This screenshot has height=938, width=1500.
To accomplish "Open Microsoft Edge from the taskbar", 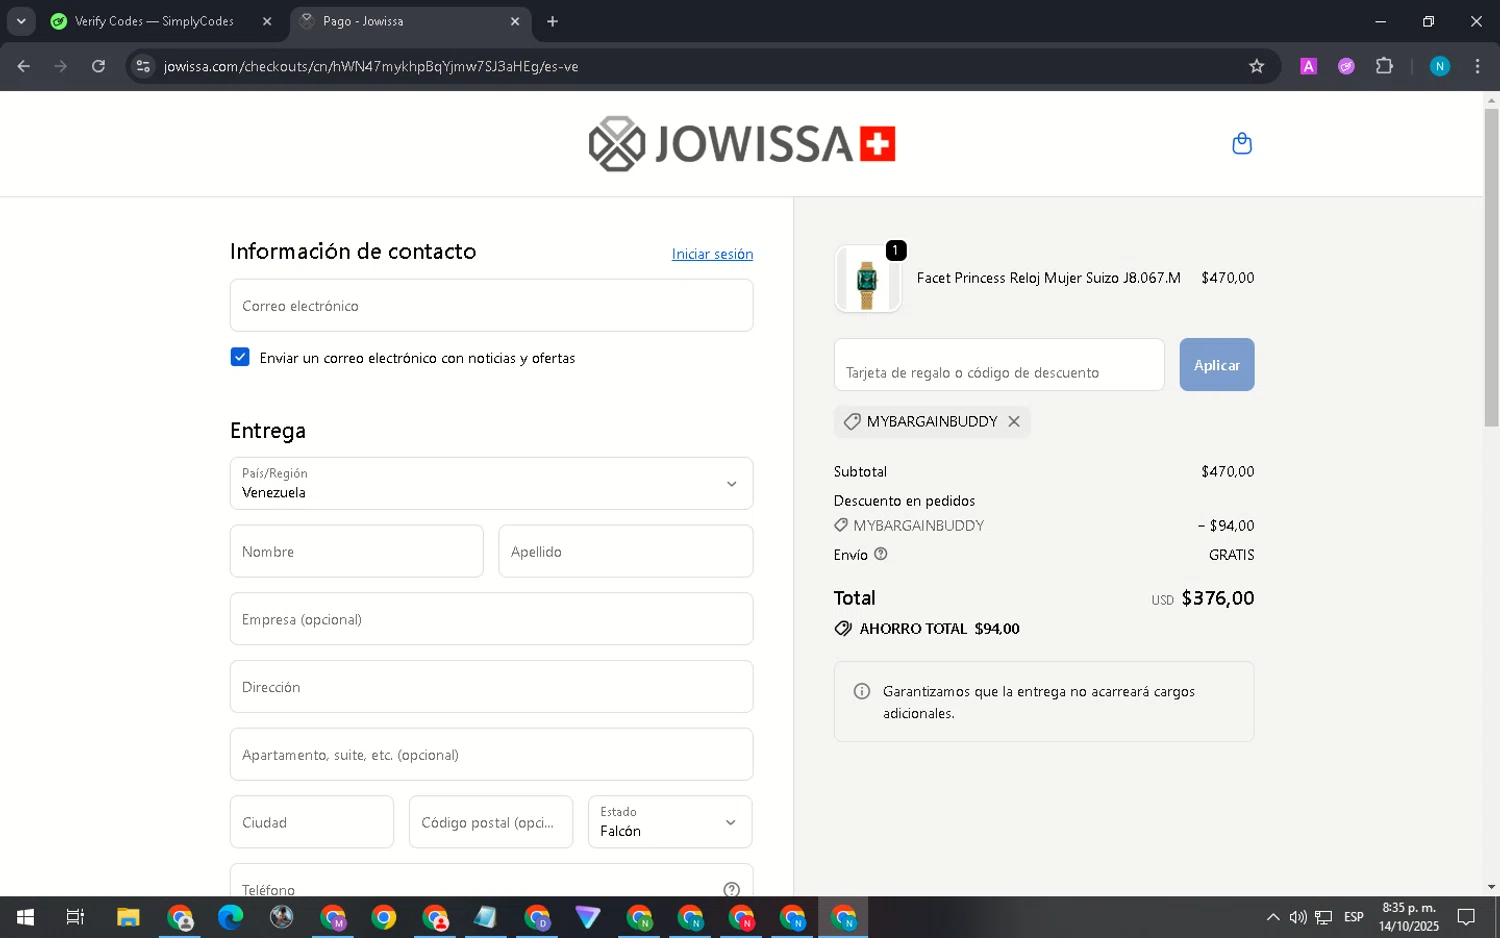I will coord(230,917).
